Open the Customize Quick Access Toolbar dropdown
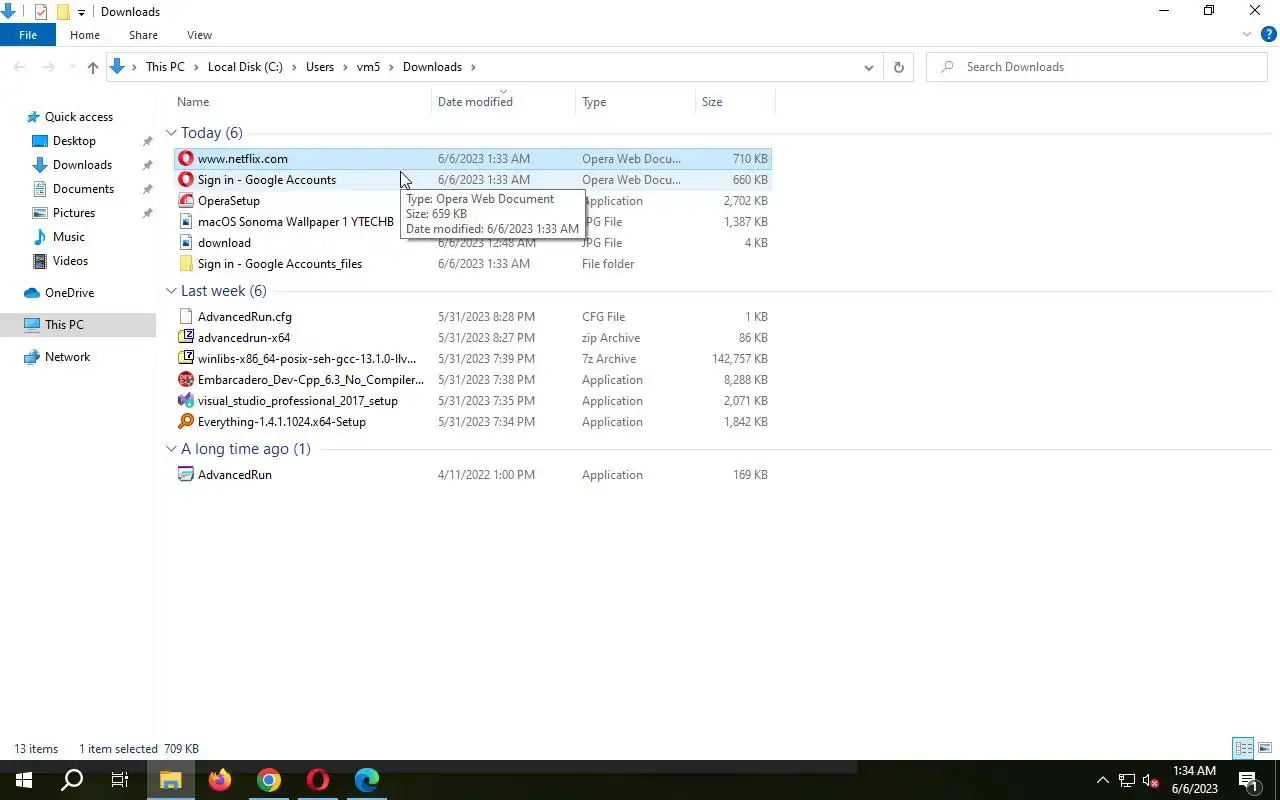This screenshot has height=800, width=1280. (82, 12)
